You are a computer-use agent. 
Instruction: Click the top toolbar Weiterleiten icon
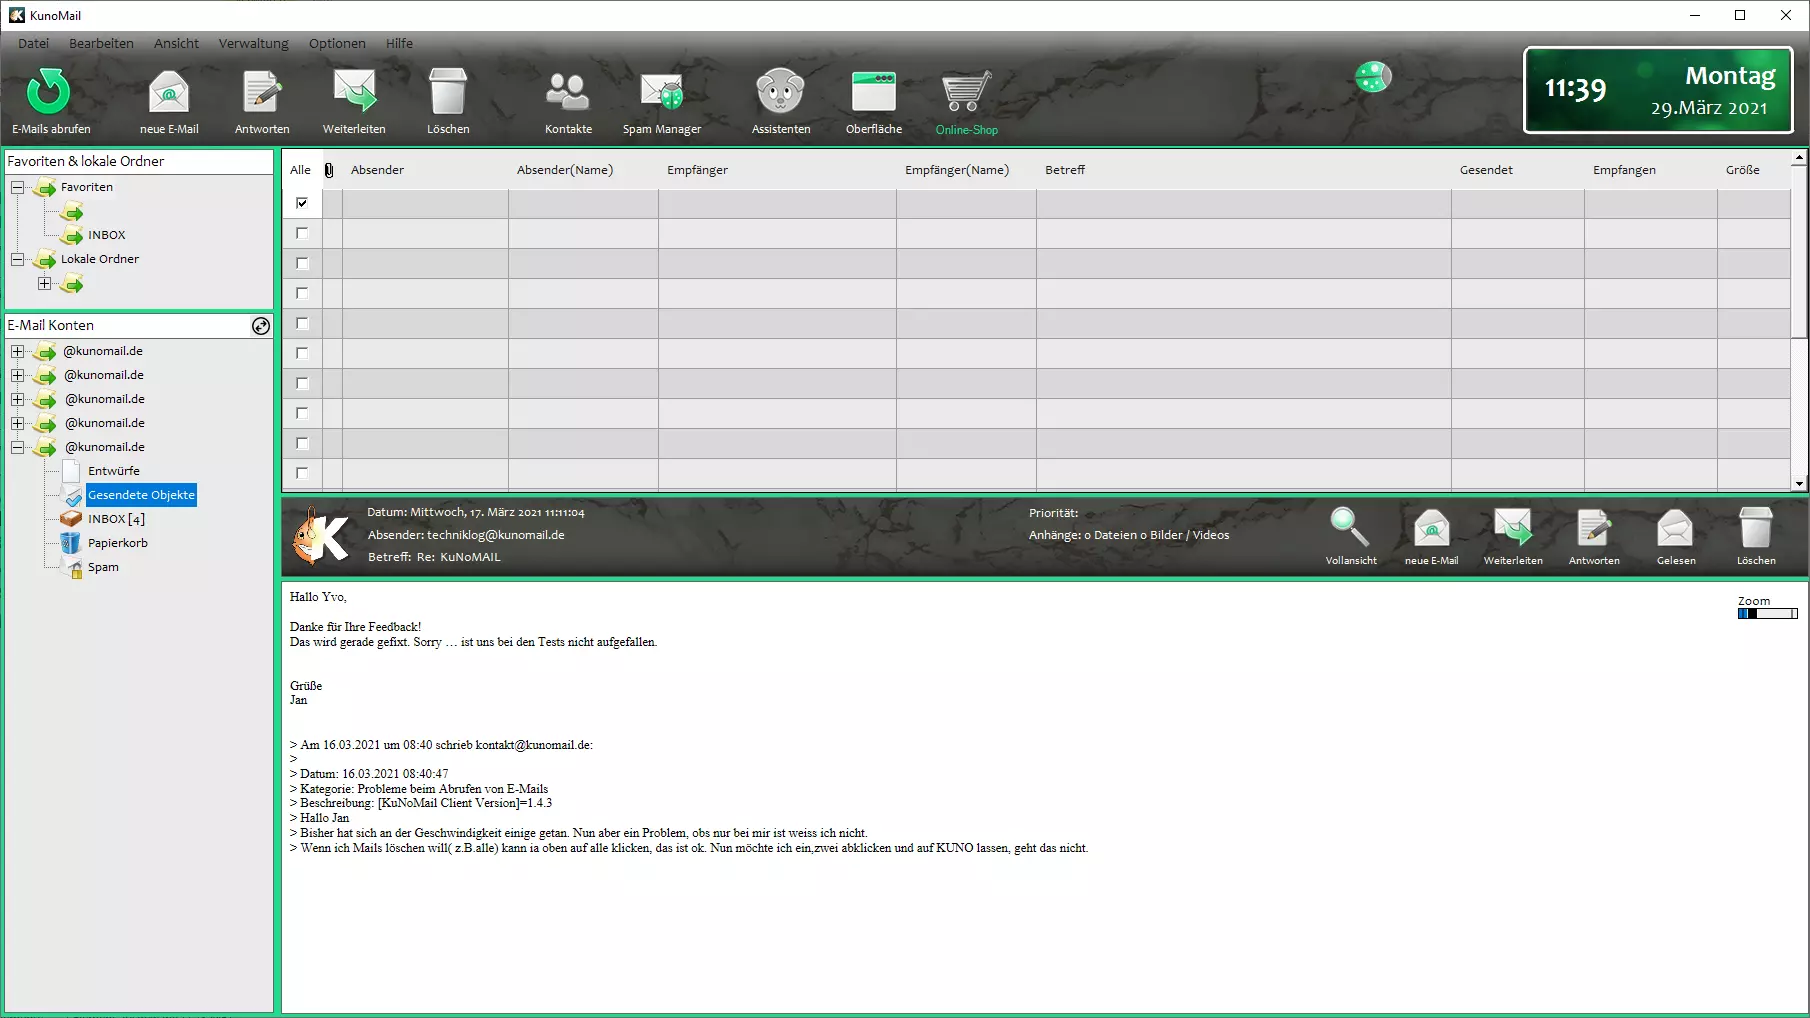[354, 92]
